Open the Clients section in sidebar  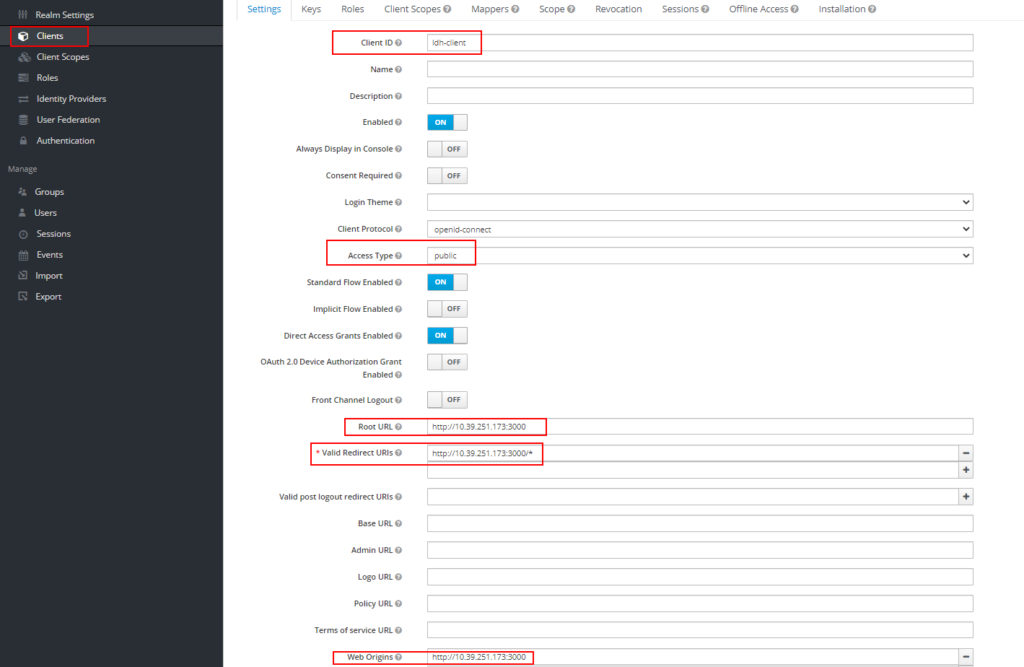46,36
